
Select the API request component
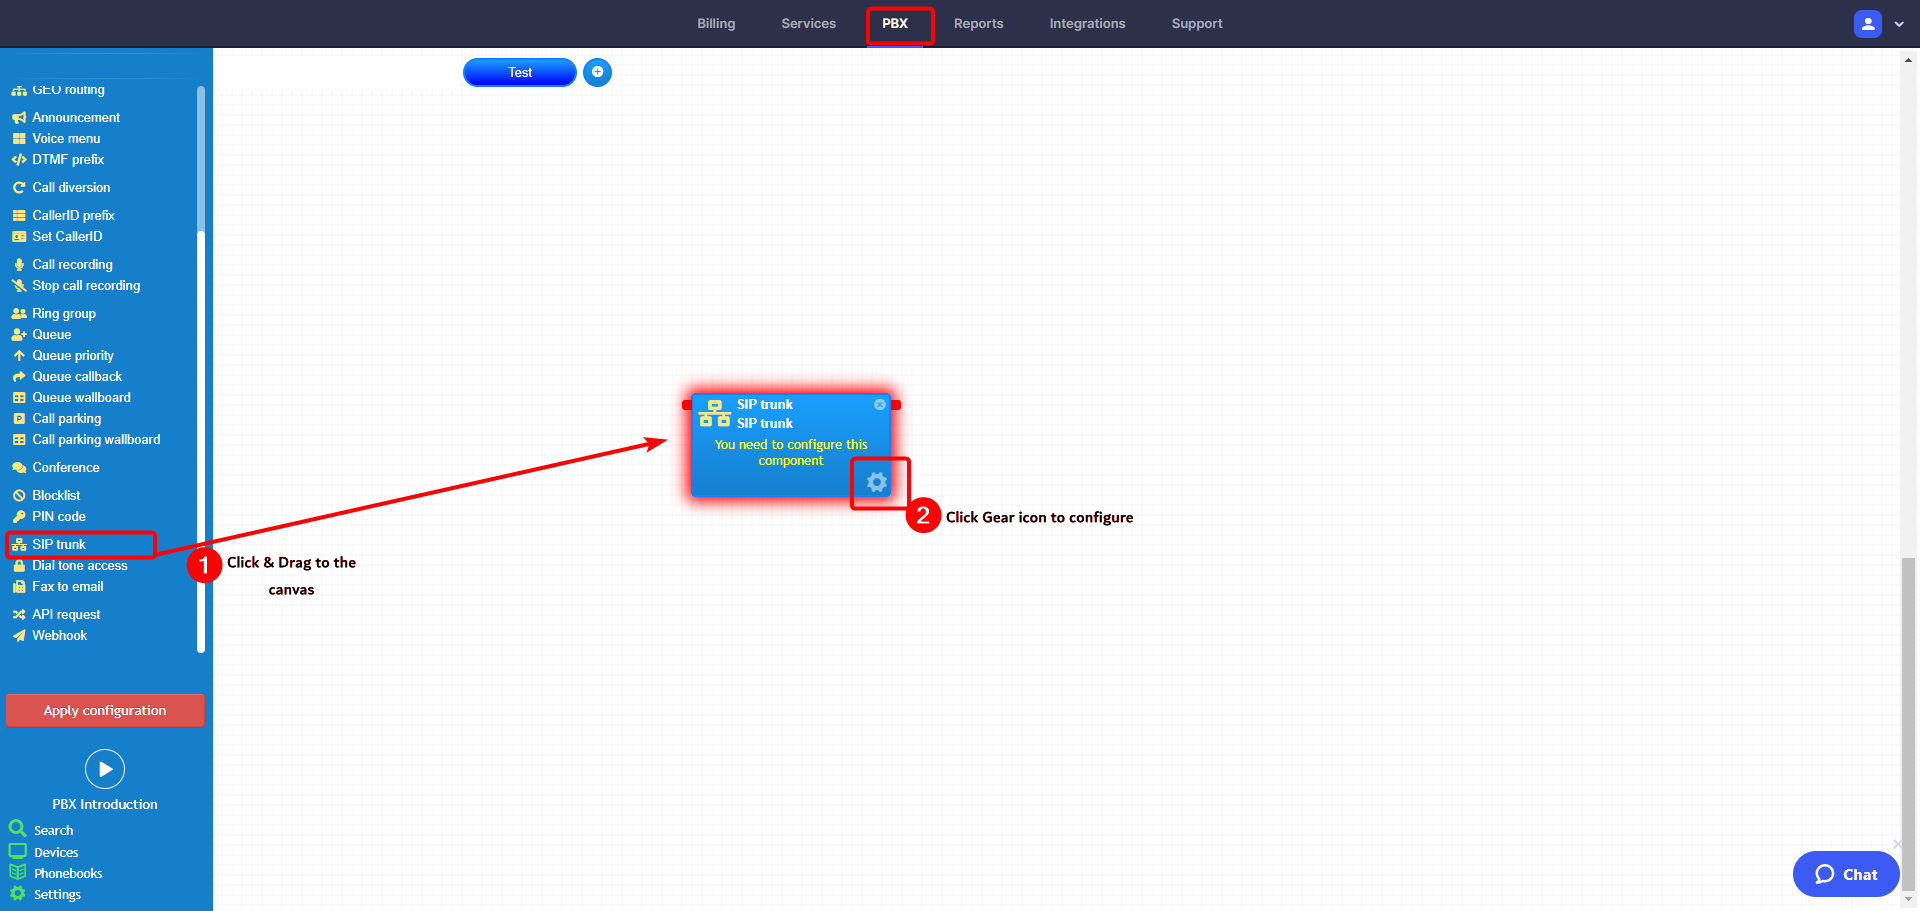[x=66, y=613]
